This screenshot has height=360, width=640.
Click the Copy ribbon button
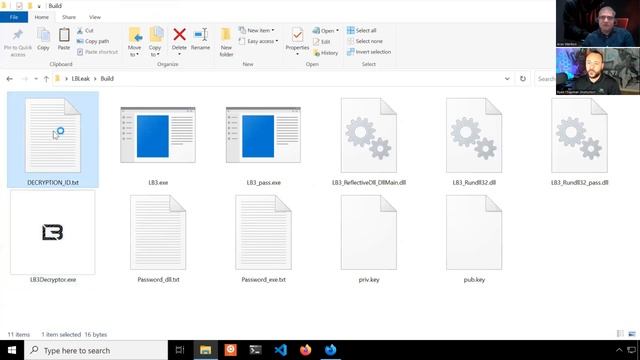coord(43,40)
